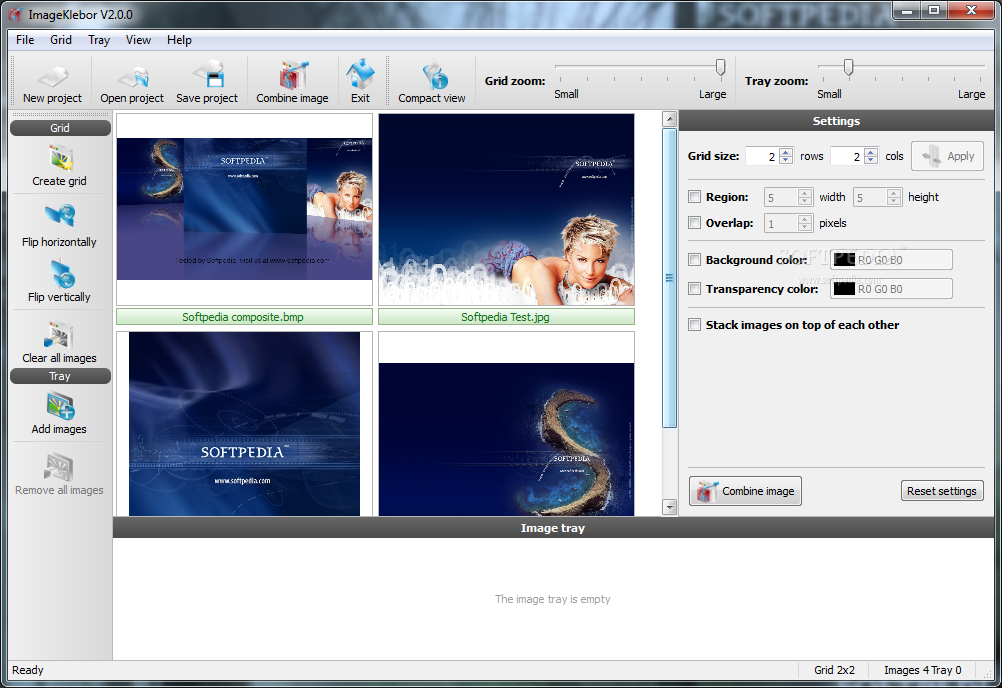Open the View menu

coord(138,40)
